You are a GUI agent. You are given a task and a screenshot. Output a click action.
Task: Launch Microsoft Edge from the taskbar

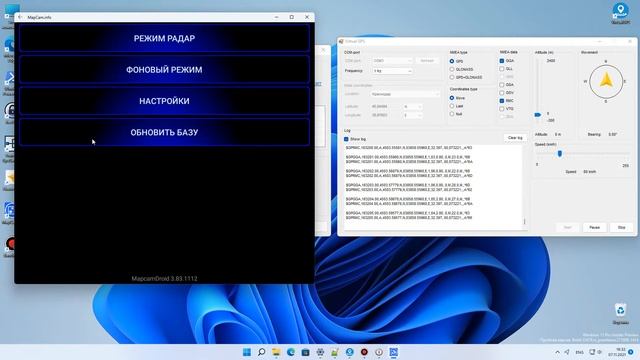tap(291, 352)
